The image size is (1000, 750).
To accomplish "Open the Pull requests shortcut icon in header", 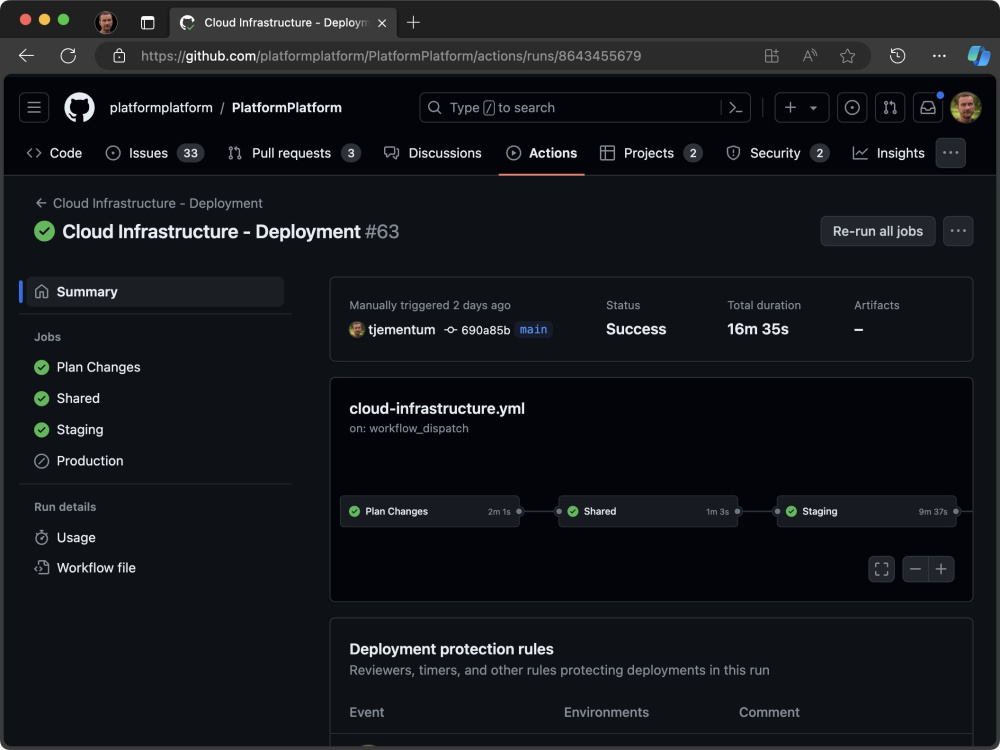I will pos(890,107).
